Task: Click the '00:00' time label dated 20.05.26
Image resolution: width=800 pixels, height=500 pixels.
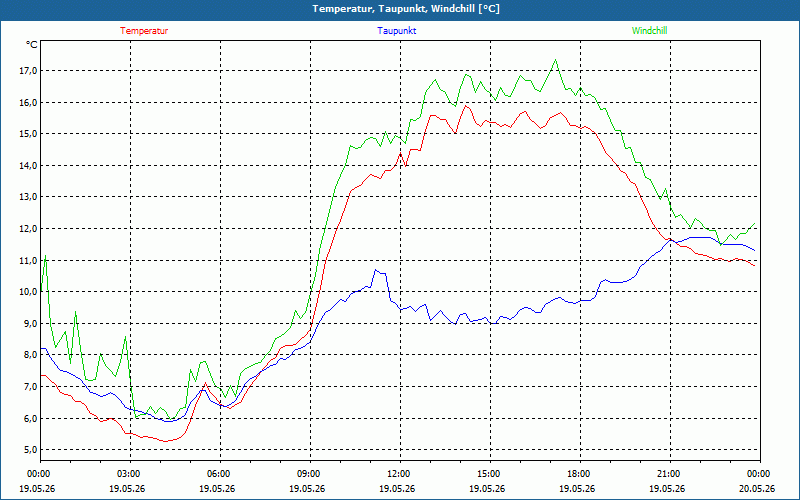Action: point(758,474)
